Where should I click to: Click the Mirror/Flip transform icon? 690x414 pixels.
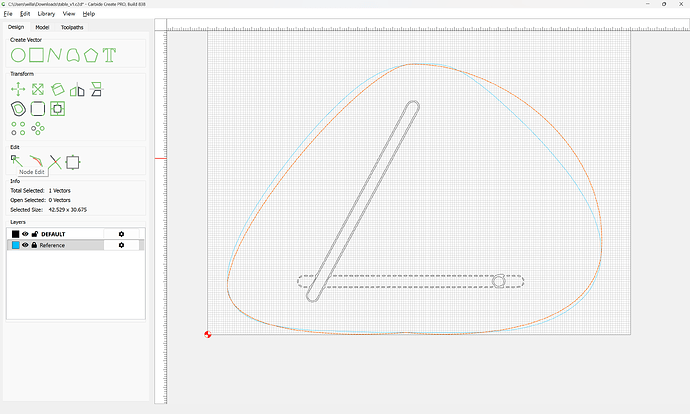coord(77,89)
